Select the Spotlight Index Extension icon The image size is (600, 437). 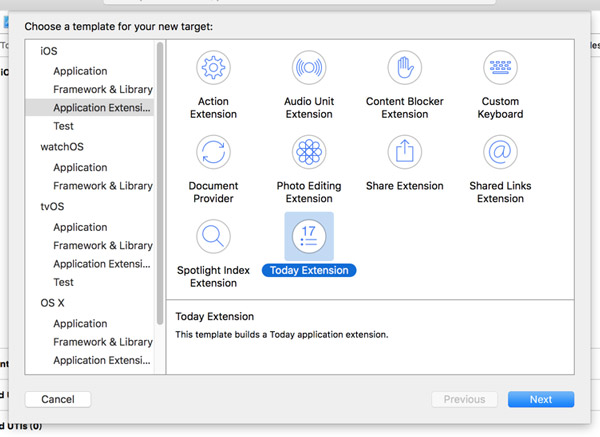pyautogui.click(x=213, y=238)
